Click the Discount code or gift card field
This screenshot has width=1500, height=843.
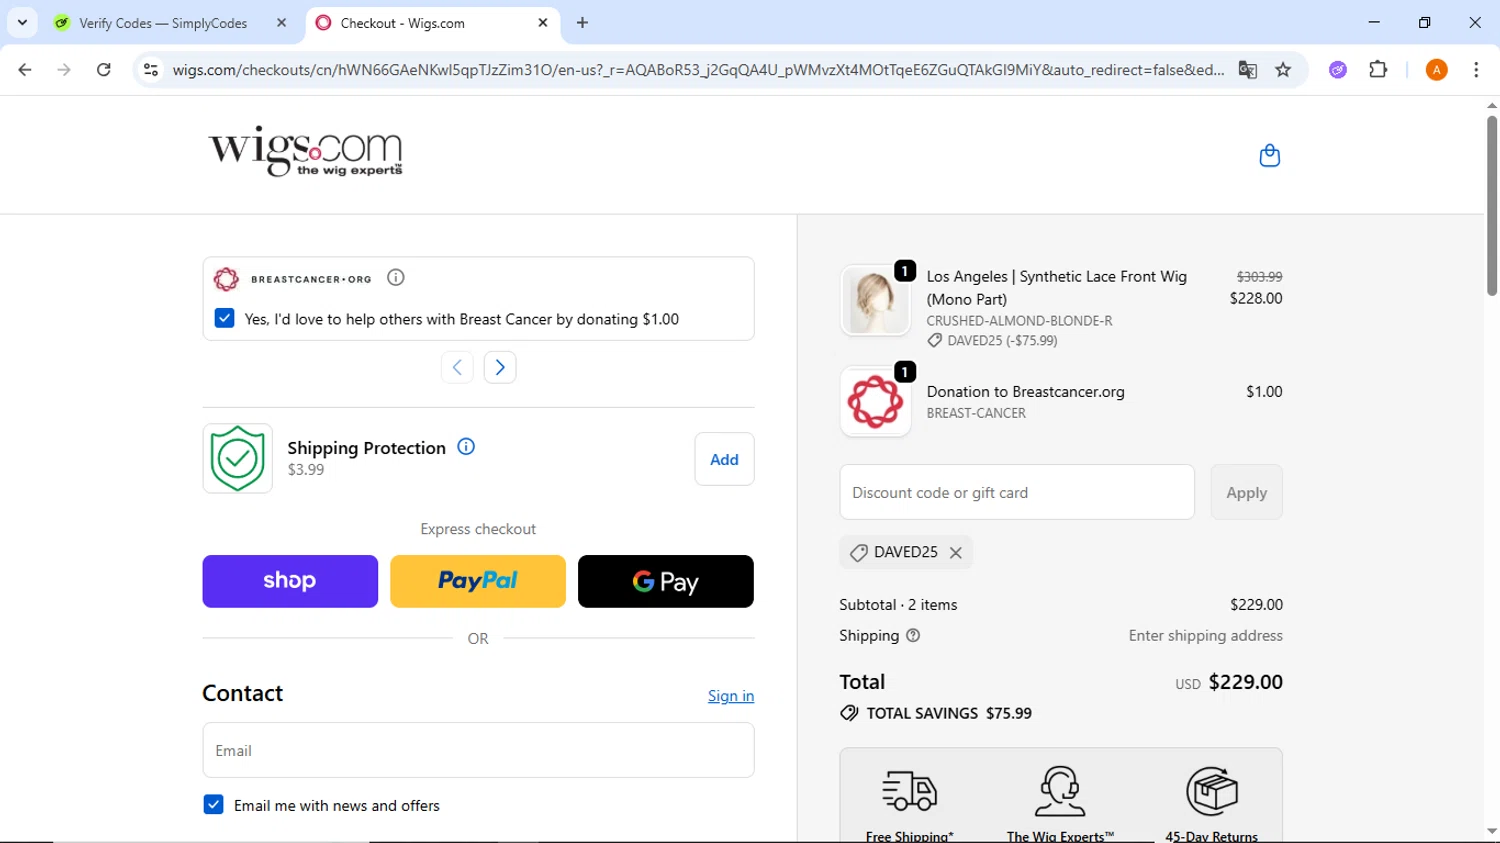pos(1017,492)
